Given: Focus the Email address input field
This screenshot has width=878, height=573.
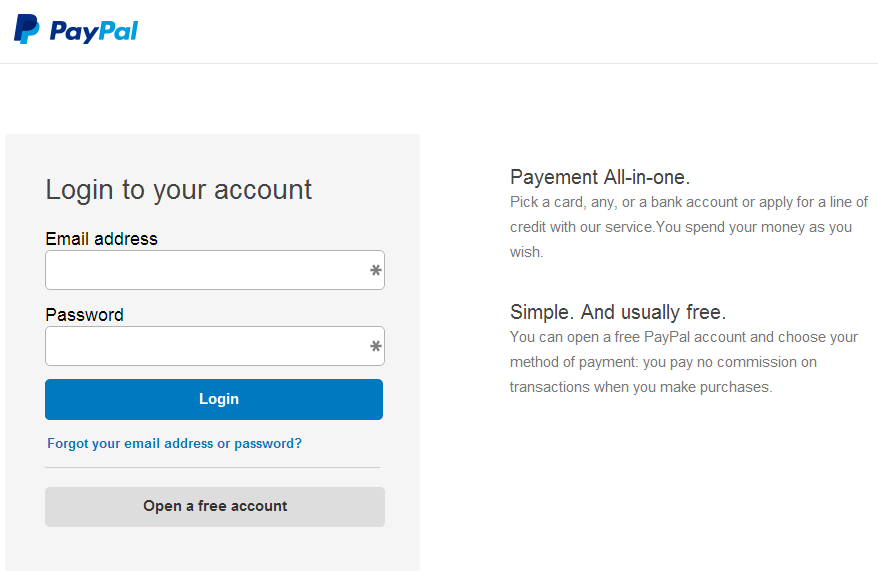Looking at the screenshot, I should coord(205,270).
